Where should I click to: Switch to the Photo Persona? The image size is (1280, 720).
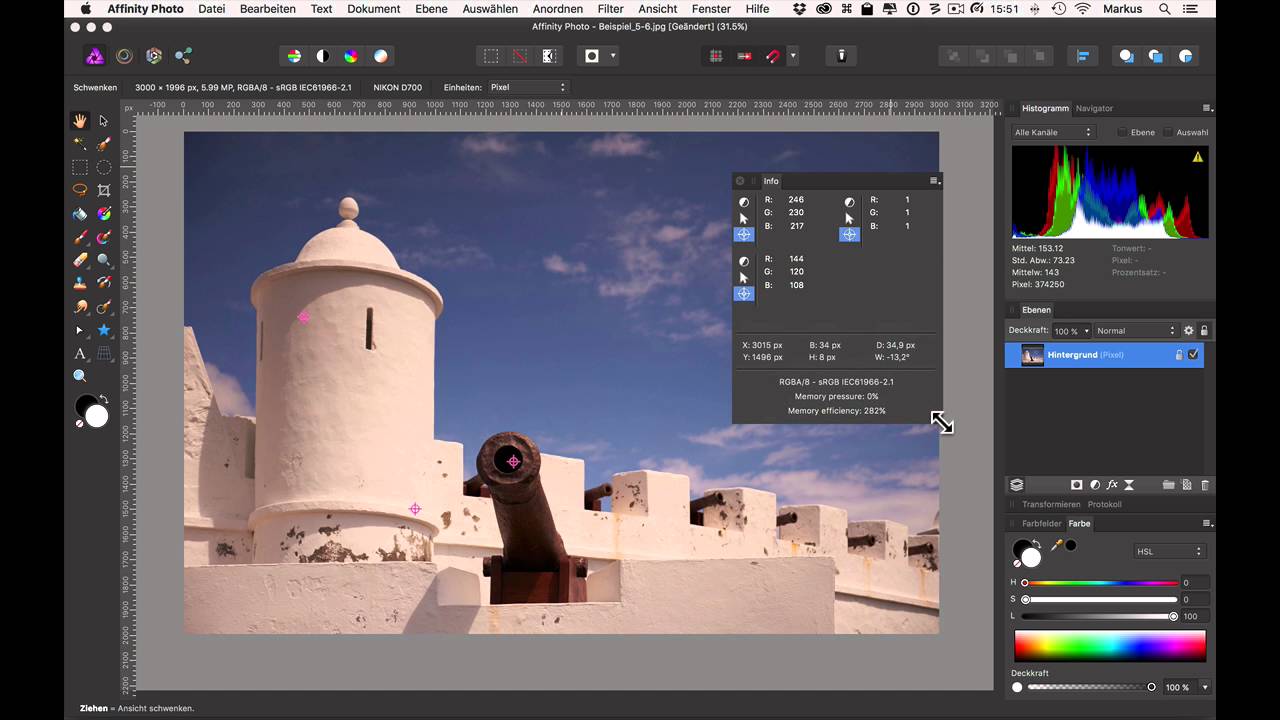click(95, 56)
